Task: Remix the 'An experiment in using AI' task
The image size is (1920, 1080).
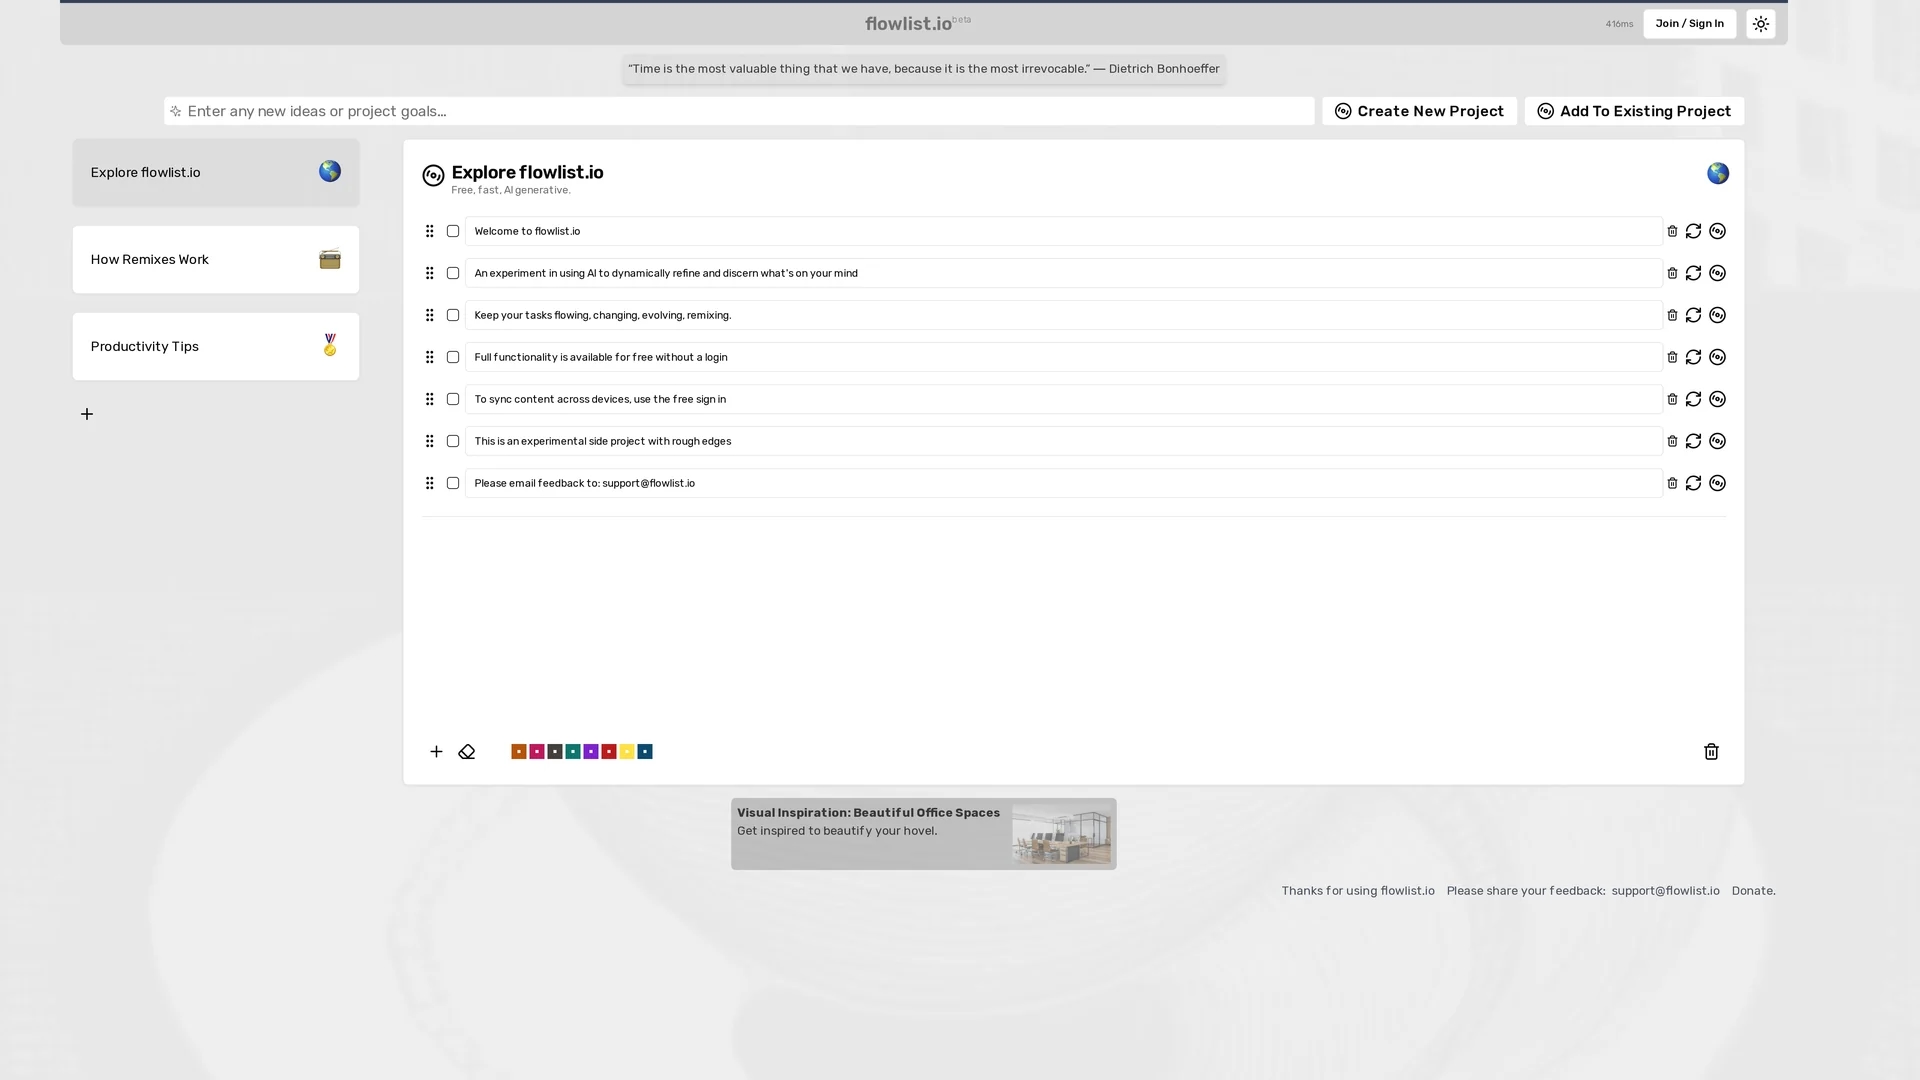Action: 1717,273
